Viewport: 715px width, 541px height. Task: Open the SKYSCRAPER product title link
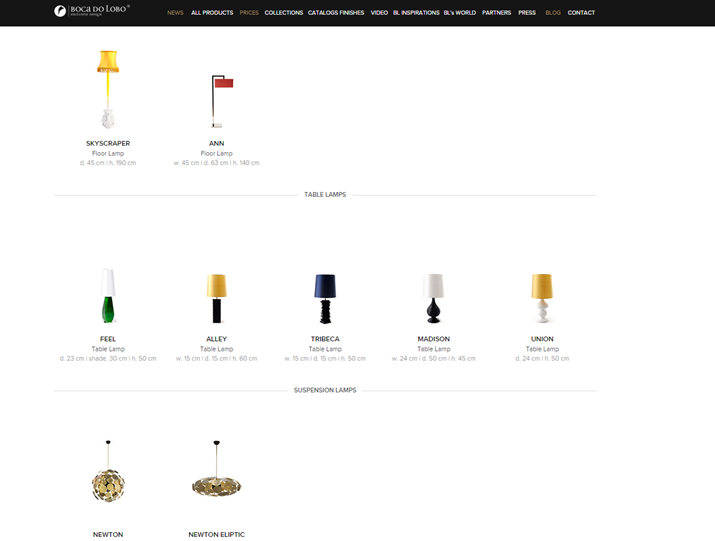pyautogui.click(x=108, y=143)
